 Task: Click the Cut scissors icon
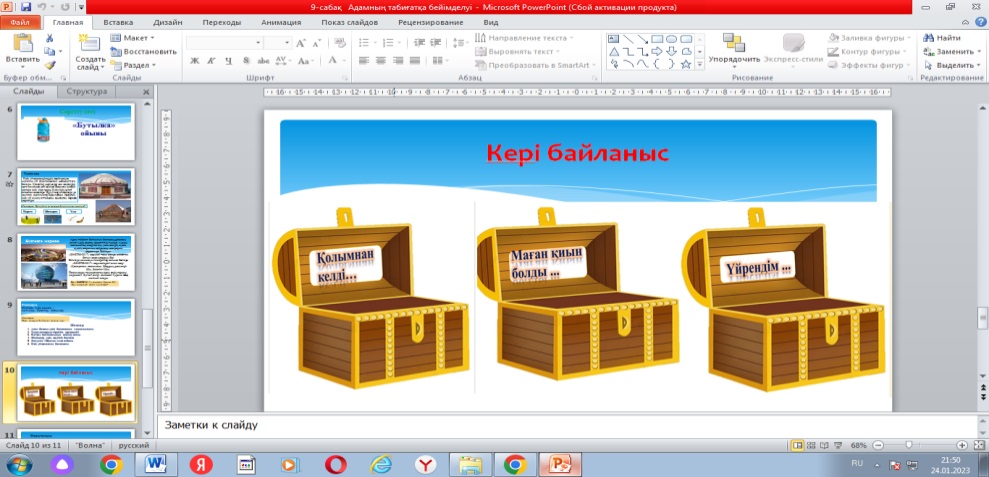click(x=49, y=38)
